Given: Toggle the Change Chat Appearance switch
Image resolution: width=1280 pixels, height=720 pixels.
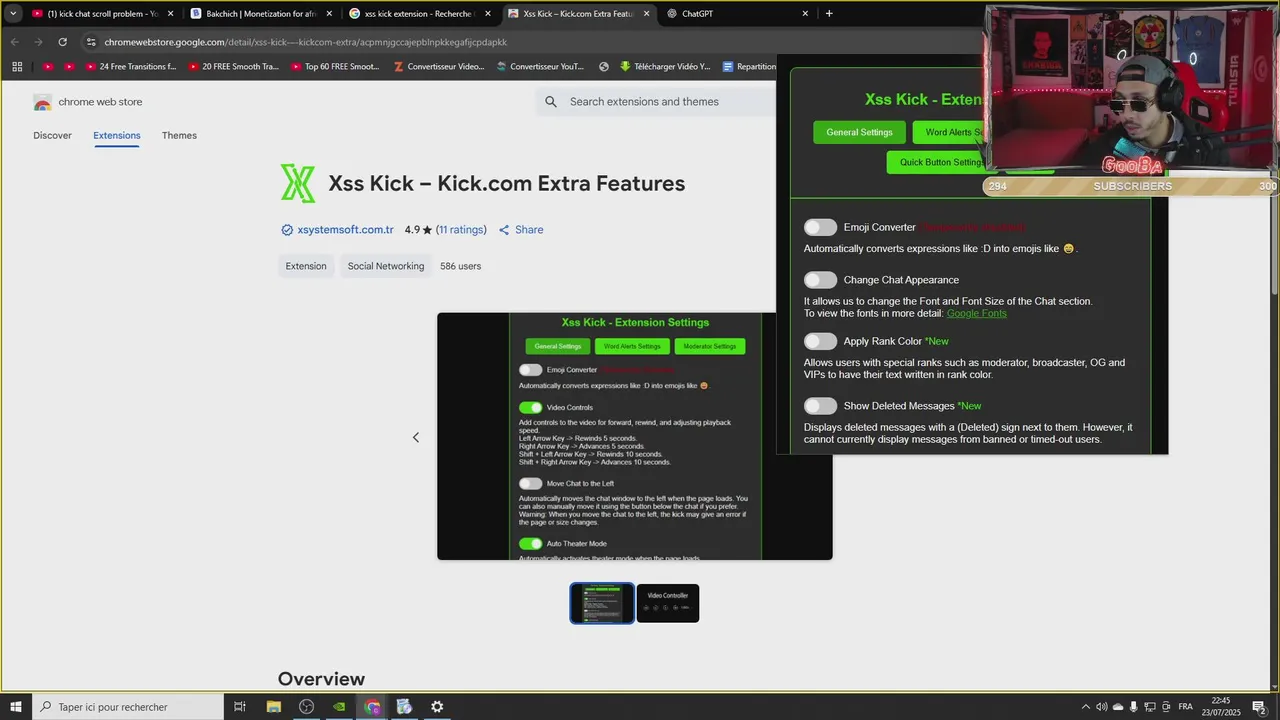Looking at the screenshot, I should click(820, 280).
